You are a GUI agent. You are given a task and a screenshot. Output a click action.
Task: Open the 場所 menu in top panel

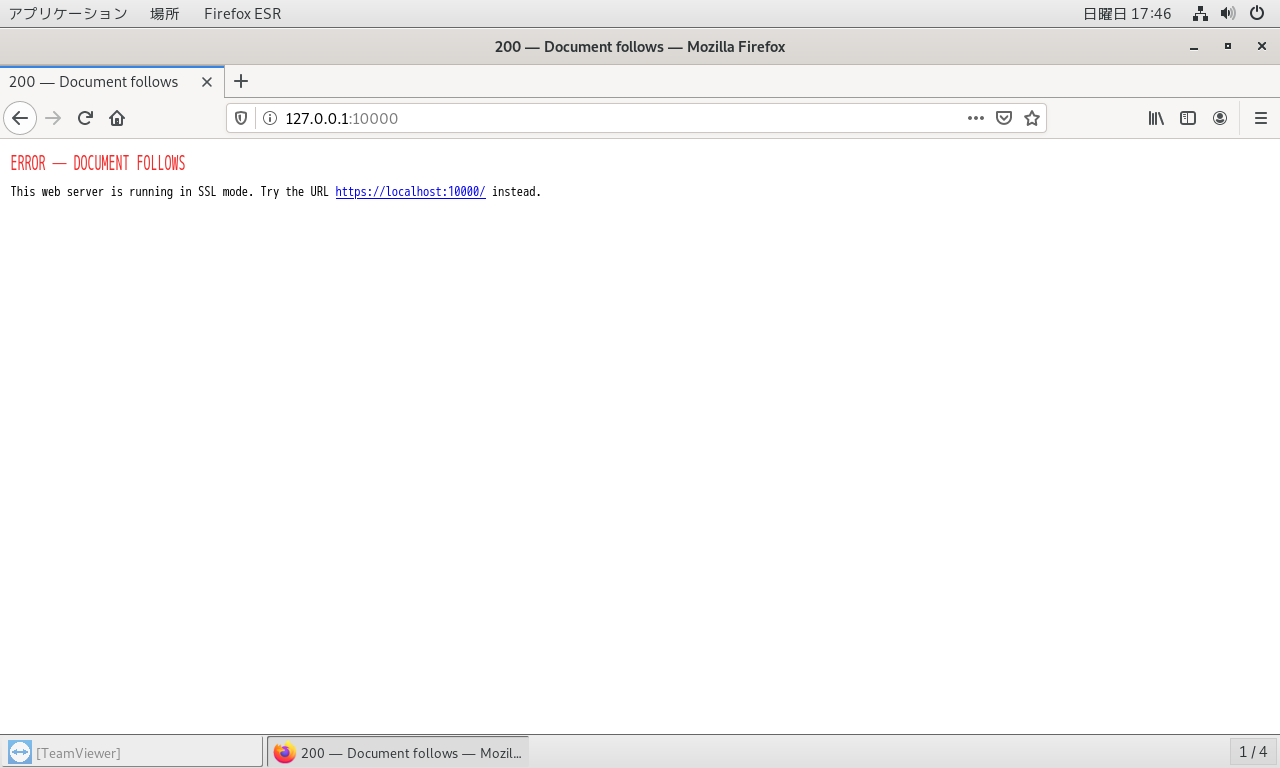[x=165, y=13]
